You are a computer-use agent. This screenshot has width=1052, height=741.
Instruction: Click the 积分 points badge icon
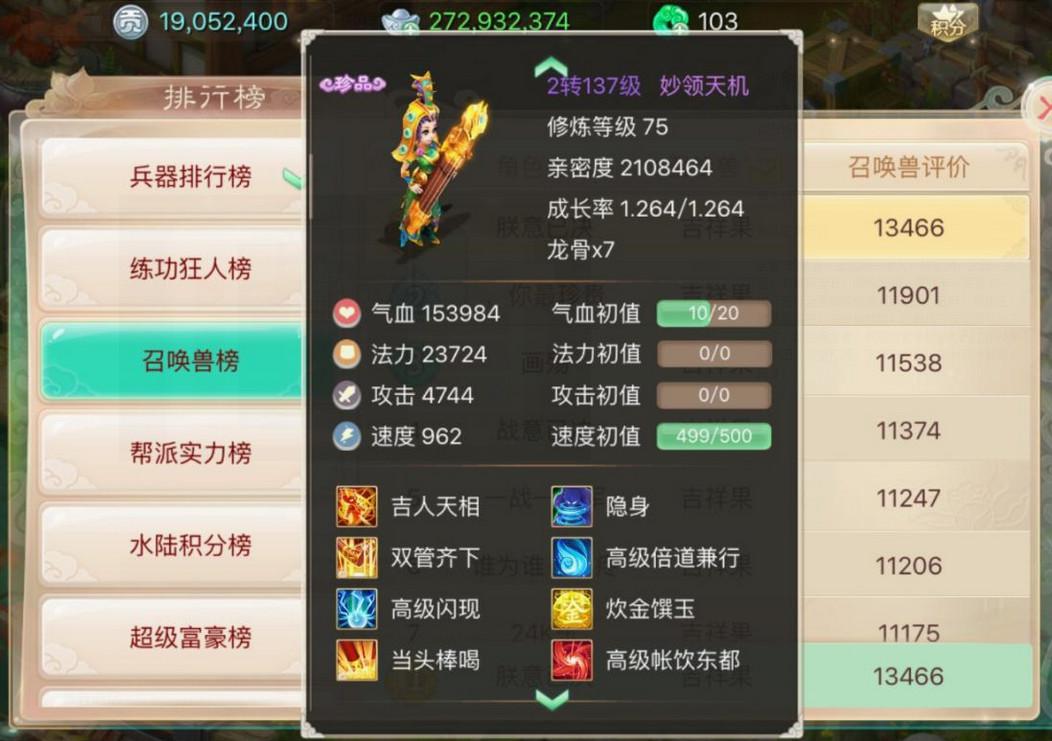click(x=947, y=23)
